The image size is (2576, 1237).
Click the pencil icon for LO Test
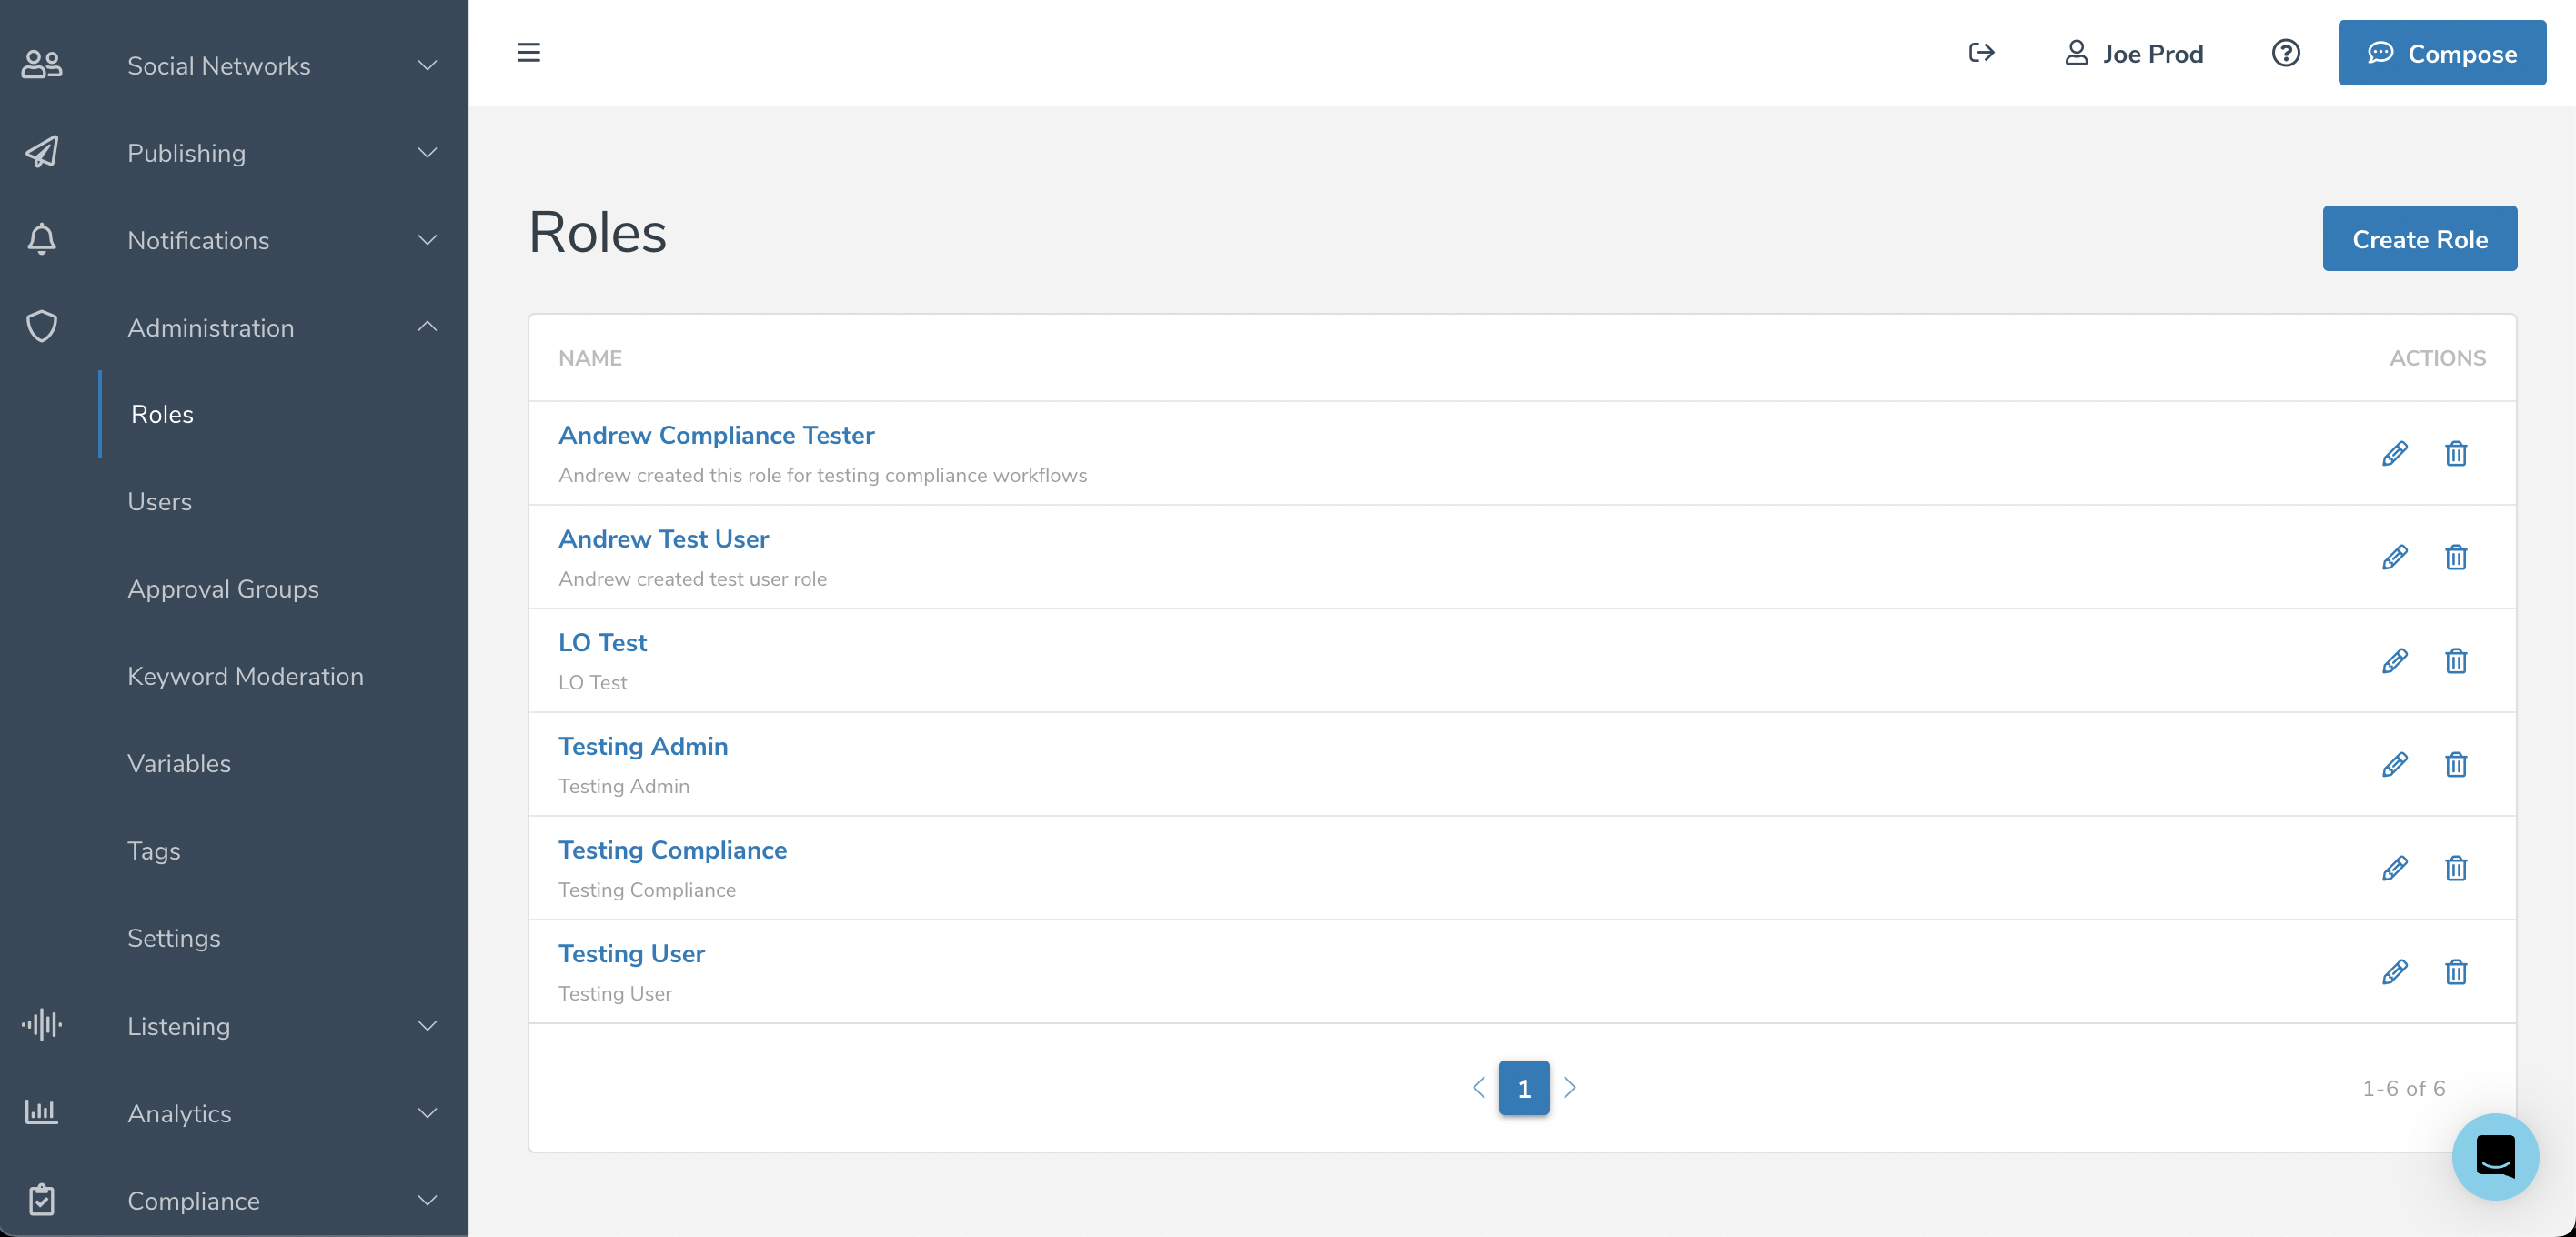pyautogui.click(x=2394, y=661)
